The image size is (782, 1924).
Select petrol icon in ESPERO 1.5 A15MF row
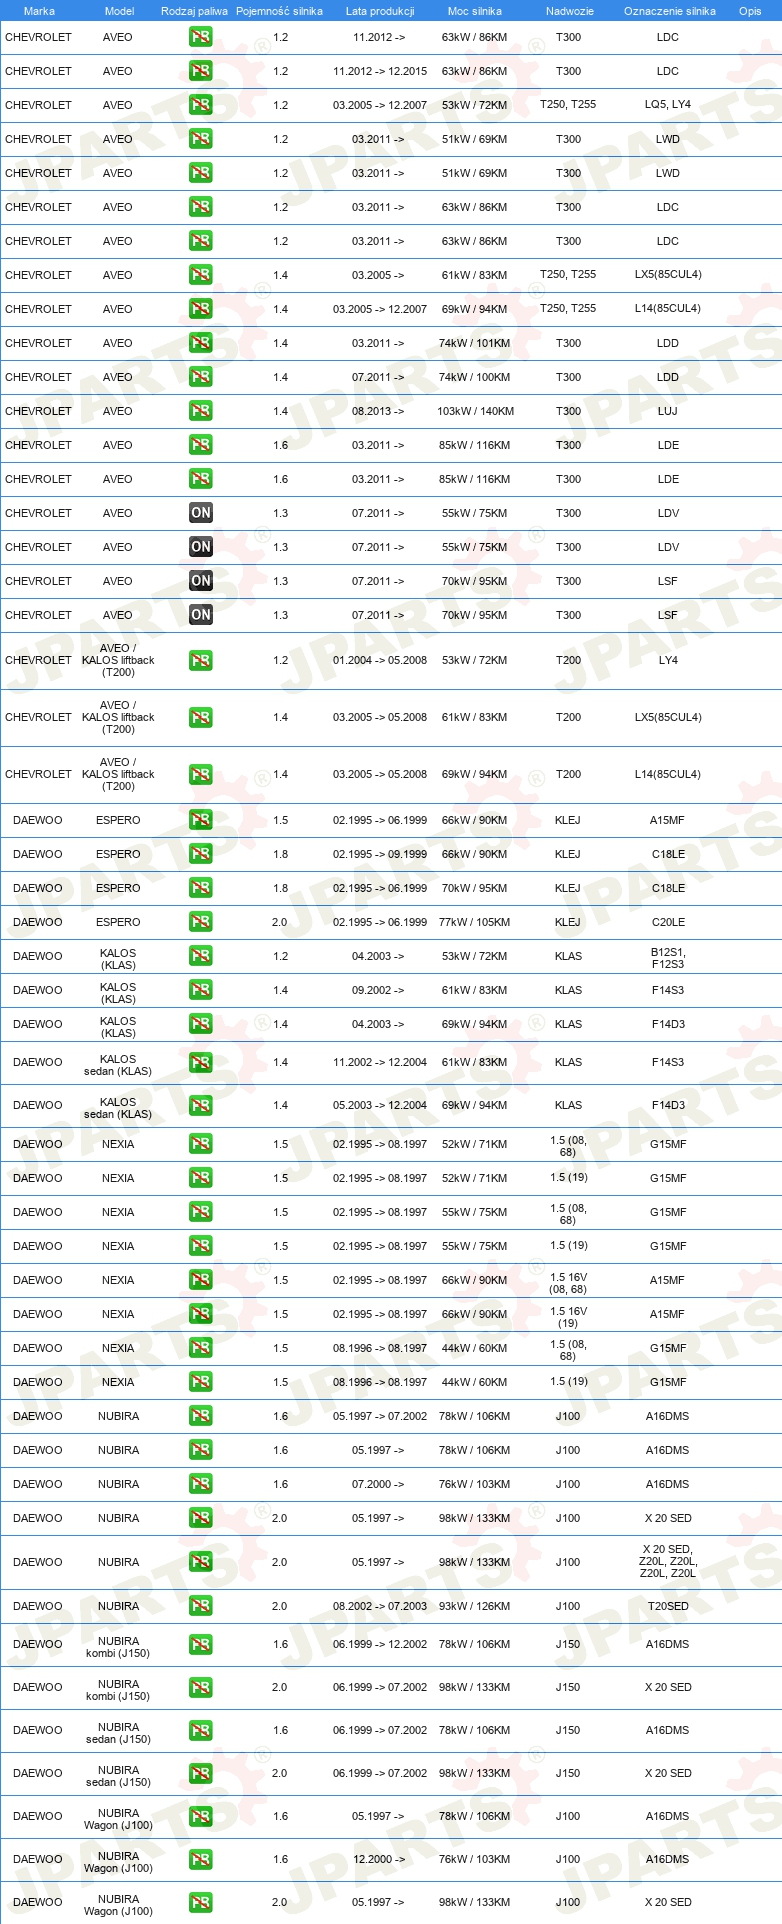tap(201, 820)
